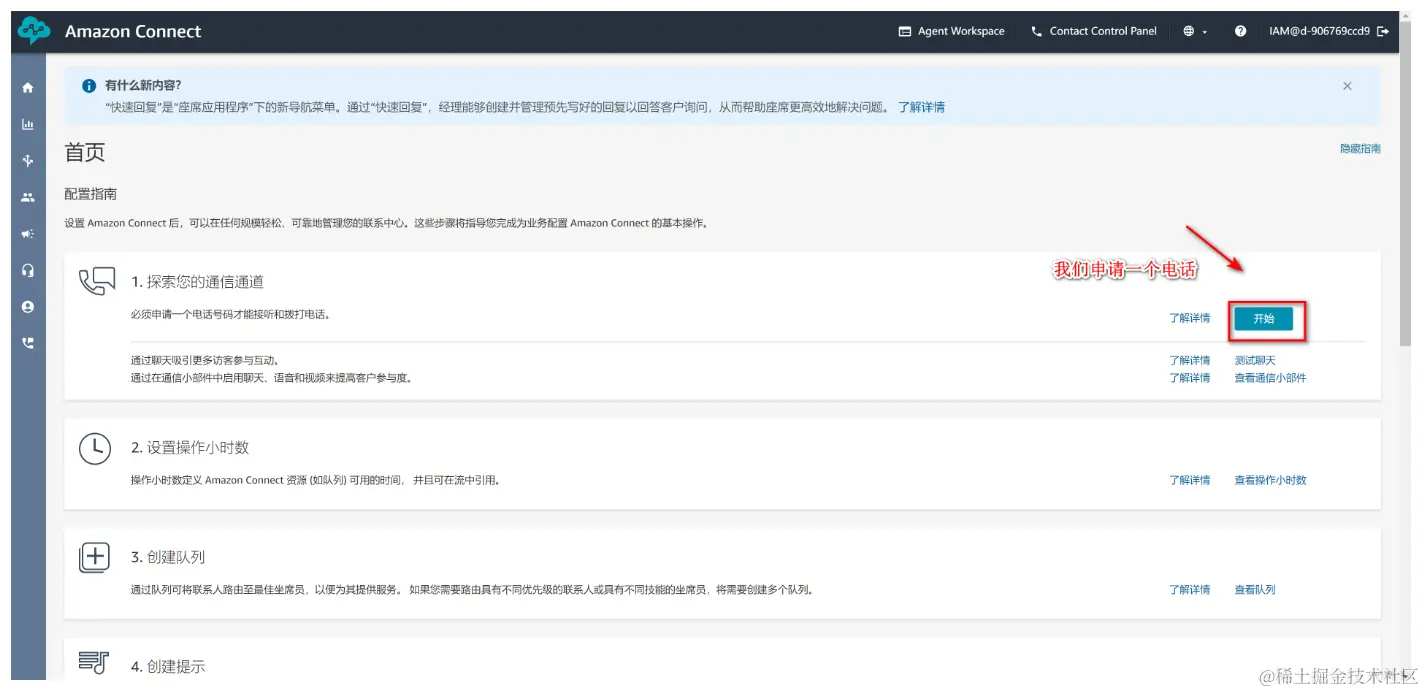Viewport: 1425px width, 693px height.
Task: Click the clock icon for step 2
Action: click(94, 449)
